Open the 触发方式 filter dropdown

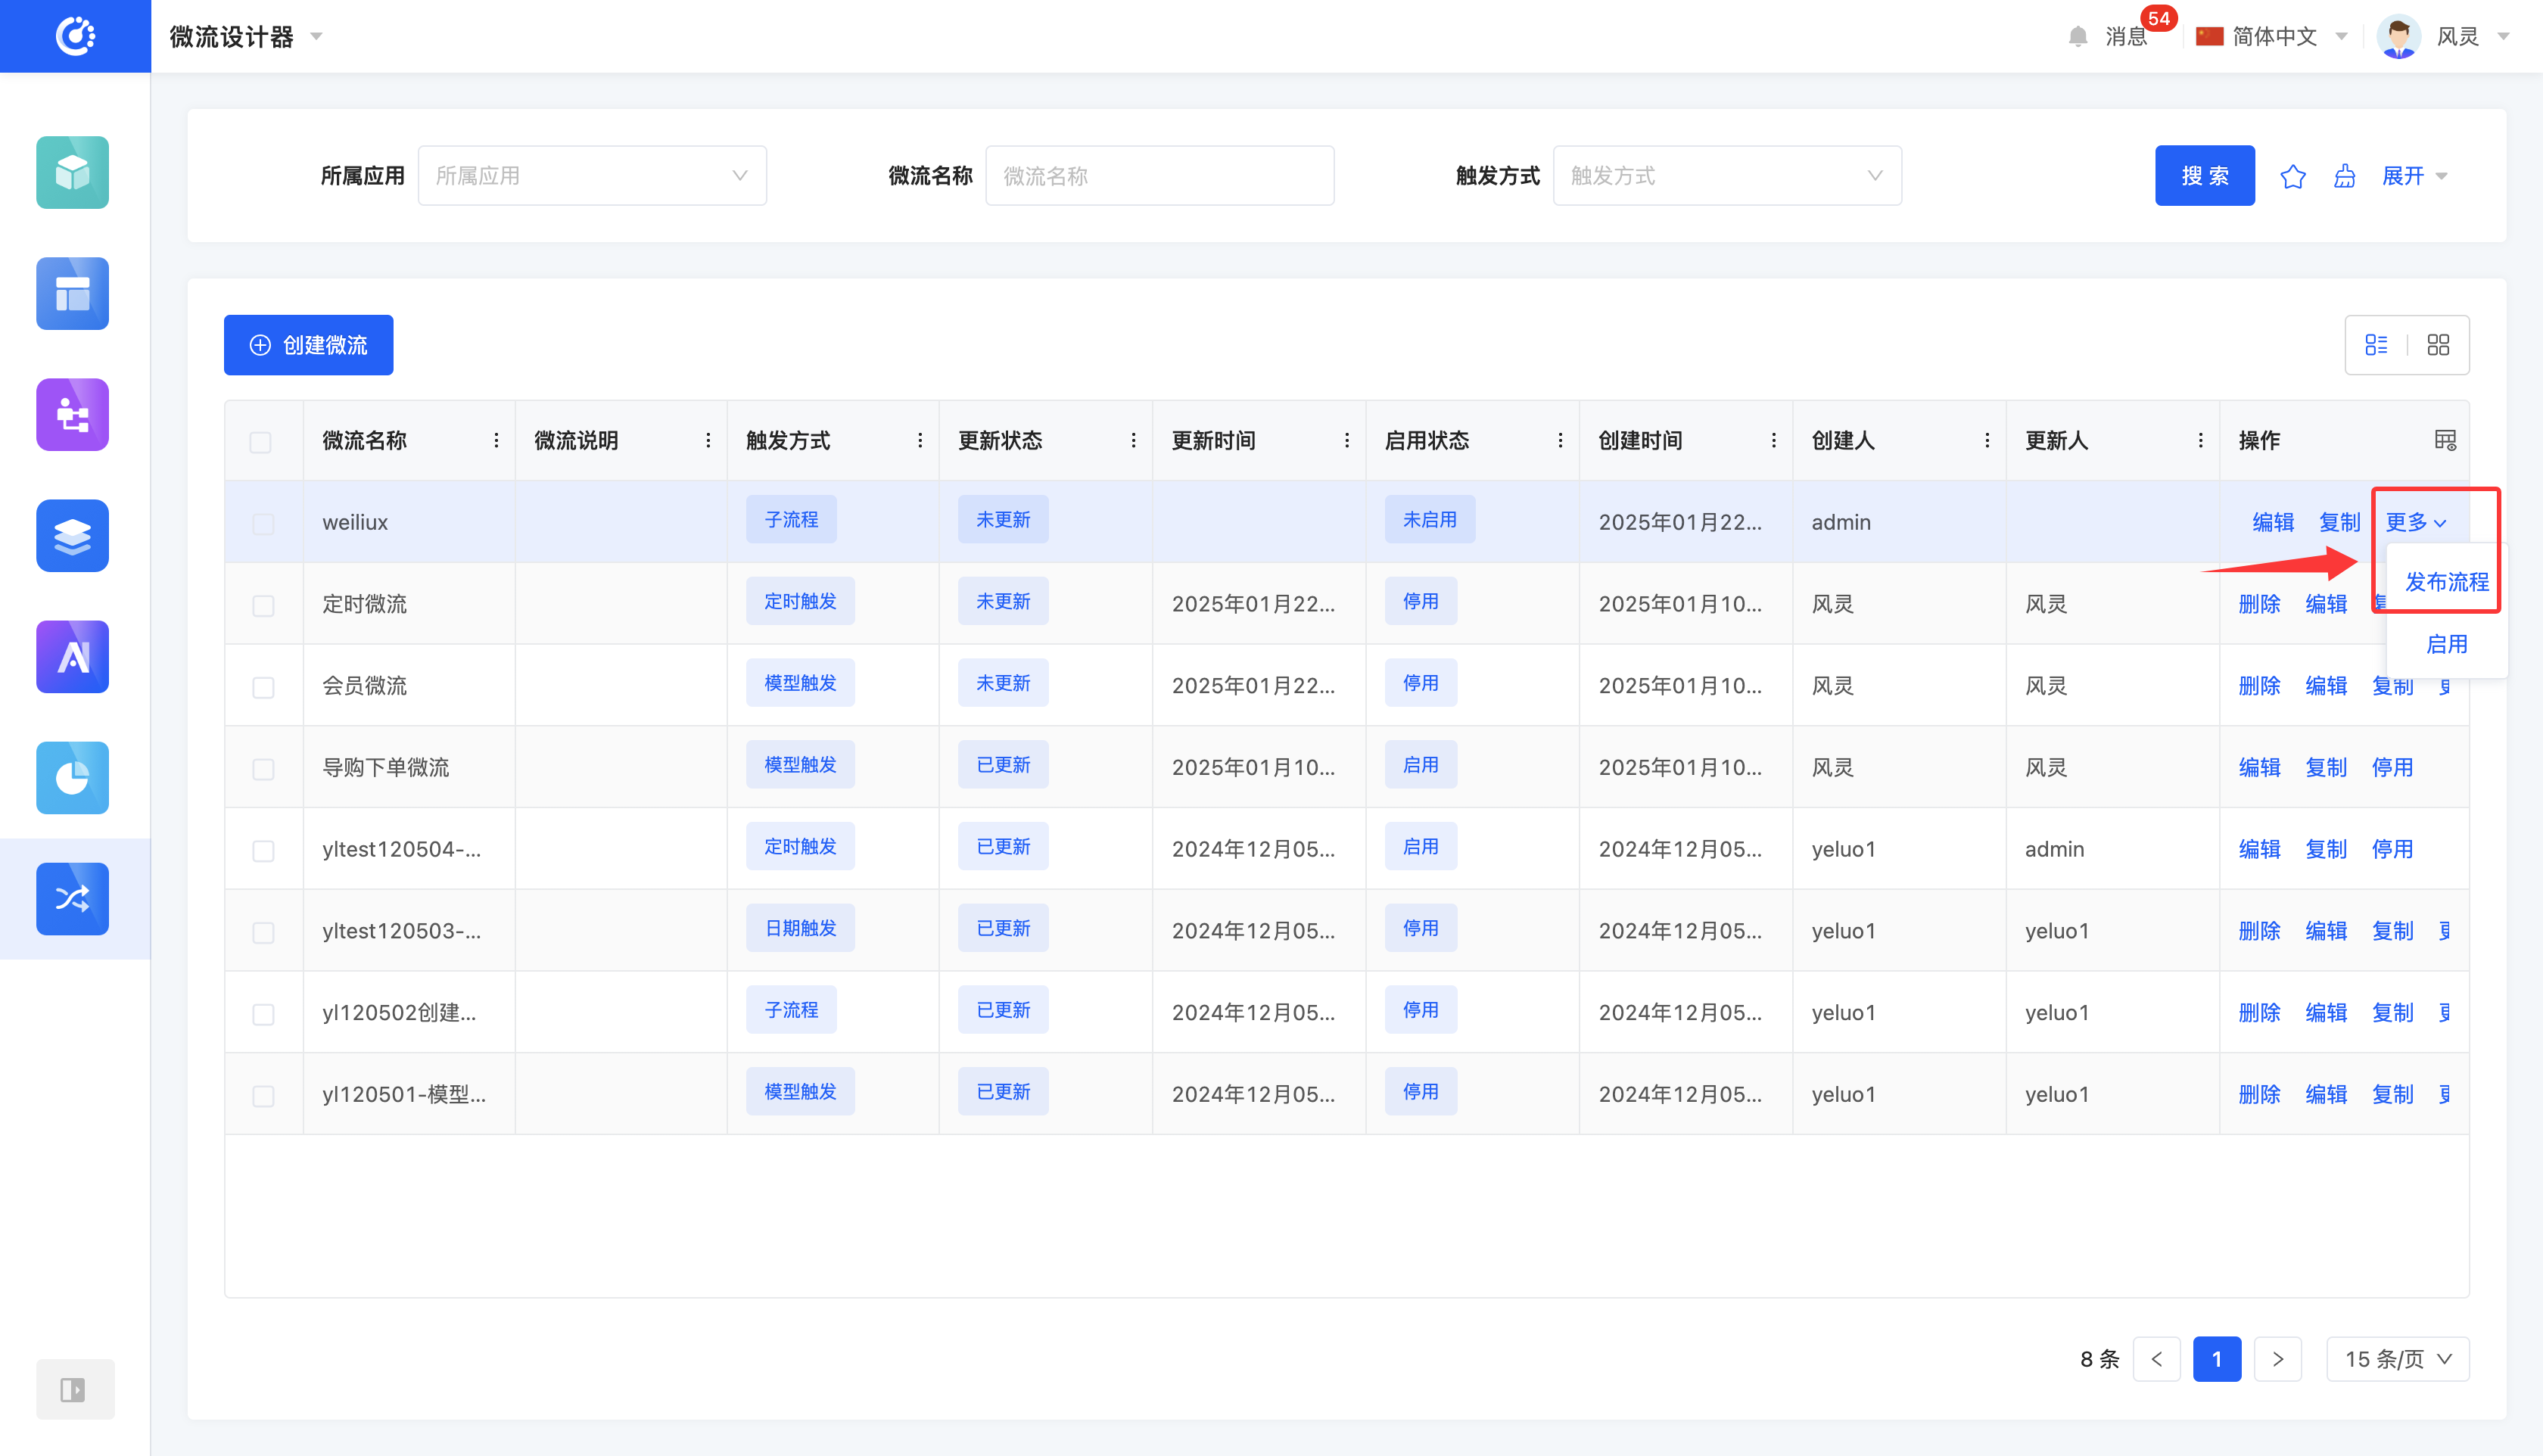(1726, 176)
